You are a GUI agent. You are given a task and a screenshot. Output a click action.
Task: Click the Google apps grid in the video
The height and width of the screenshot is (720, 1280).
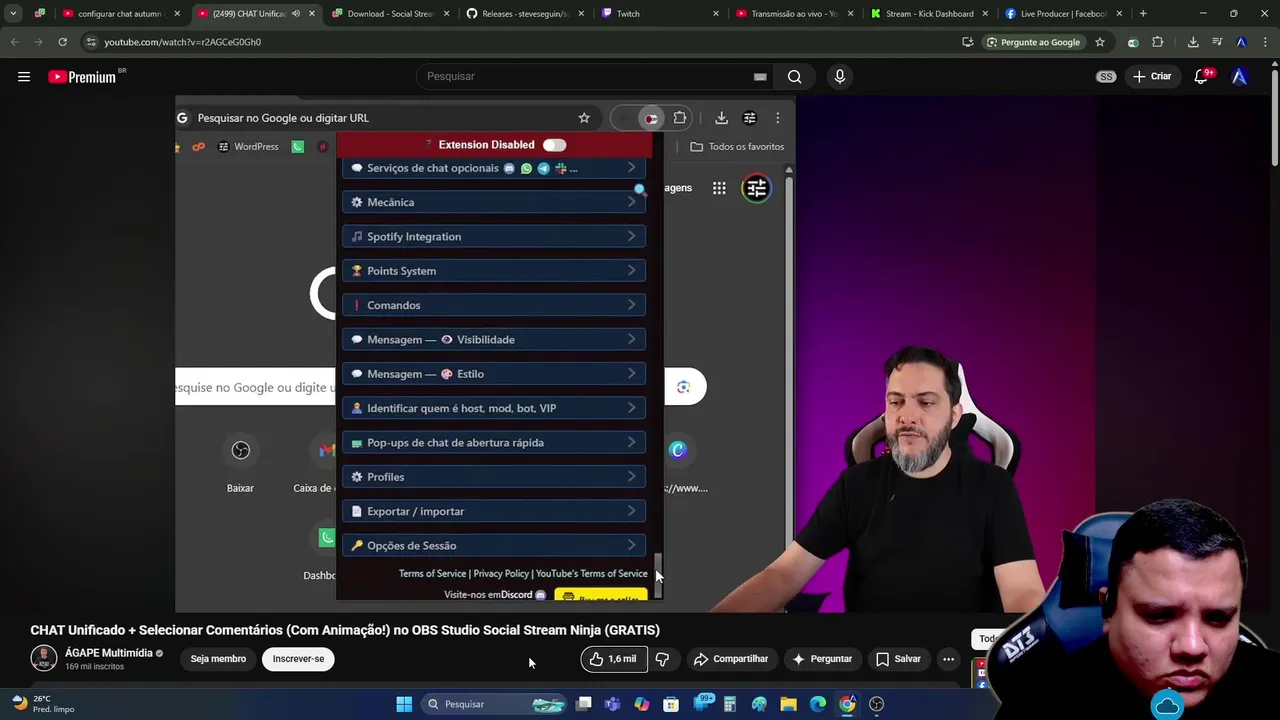(719, 188)
